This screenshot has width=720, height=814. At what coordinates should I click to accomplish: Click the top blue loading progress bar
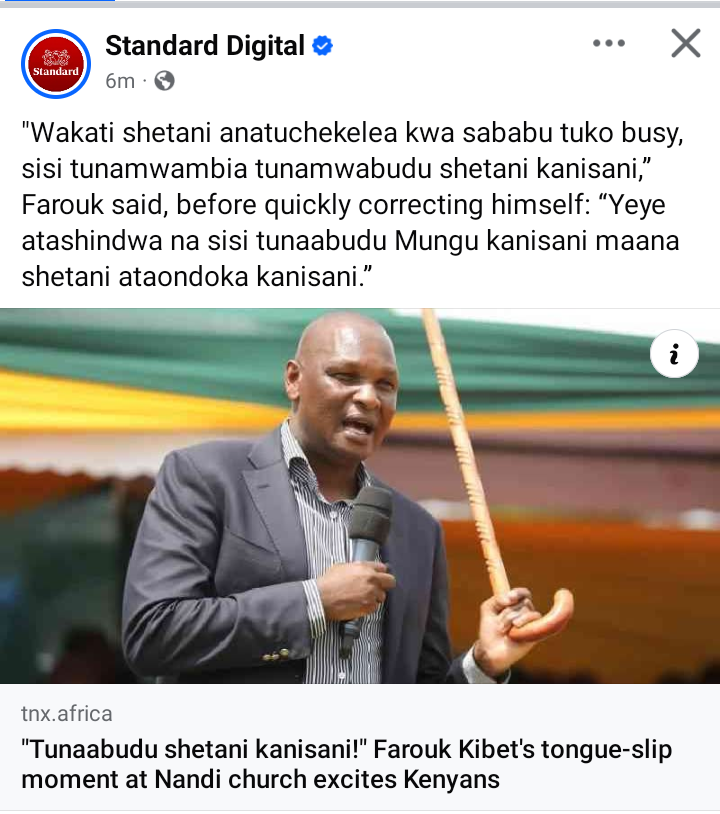pyautogui.click(x=57, y=1)
